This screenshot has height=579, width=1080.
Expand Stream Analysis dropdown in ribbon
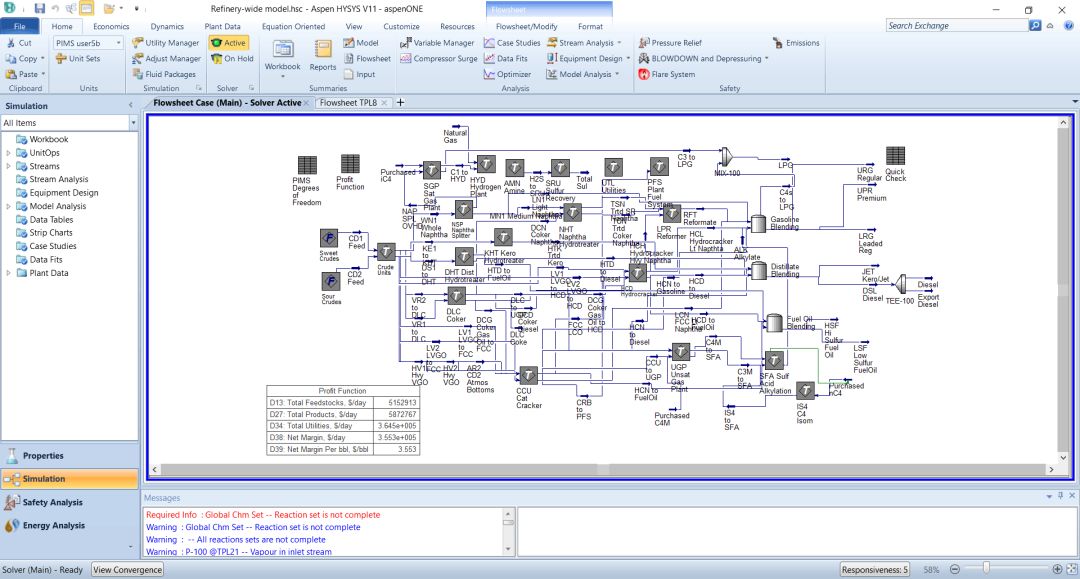point(619,43)
